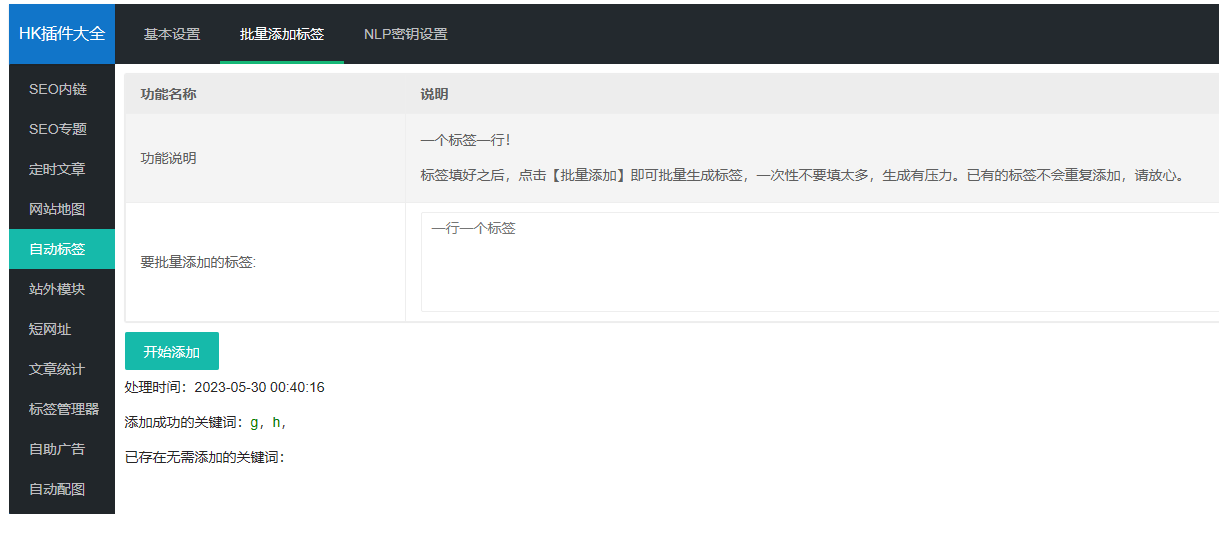This screenshot has width=1219, height=538.
Task: Open 短网址 from the sidebar
Action: [50, 329]
